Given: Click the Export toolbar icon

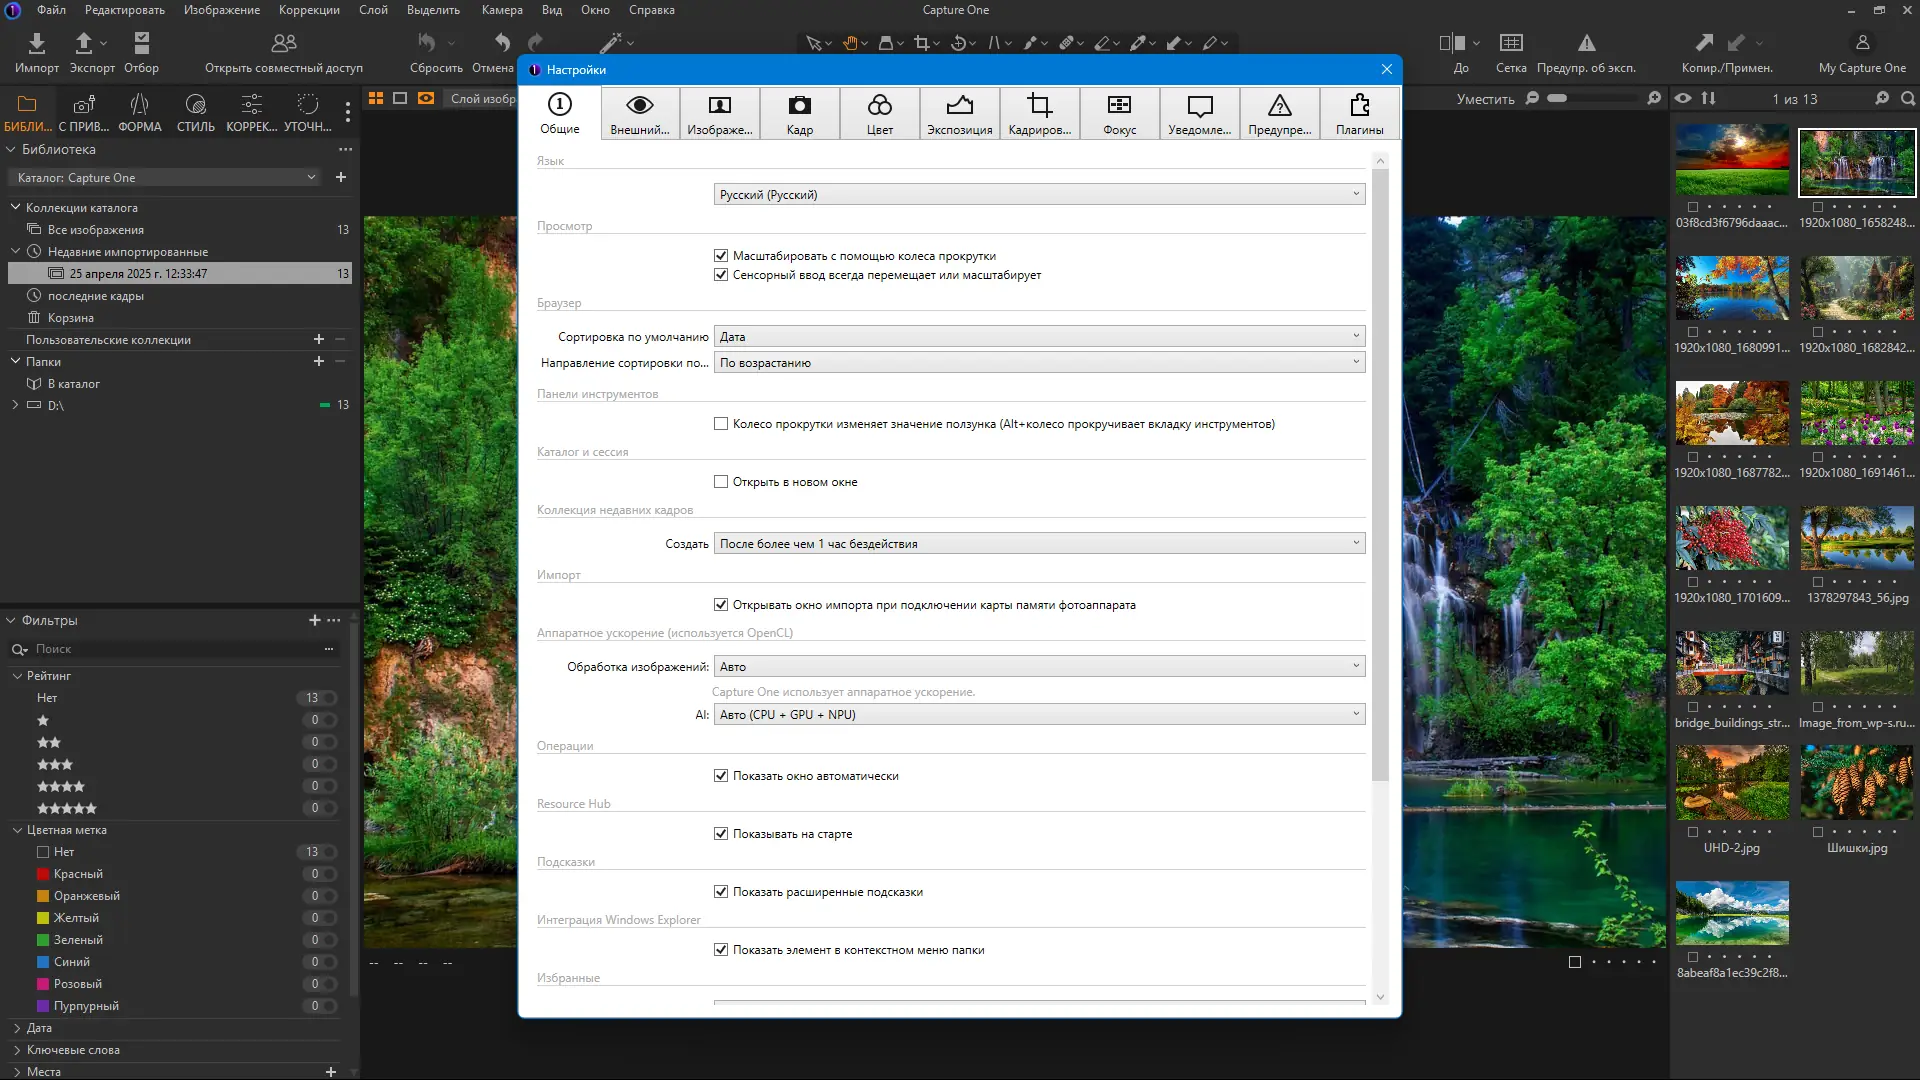Looking at the screenshot, I should click(x=84, y=43).
